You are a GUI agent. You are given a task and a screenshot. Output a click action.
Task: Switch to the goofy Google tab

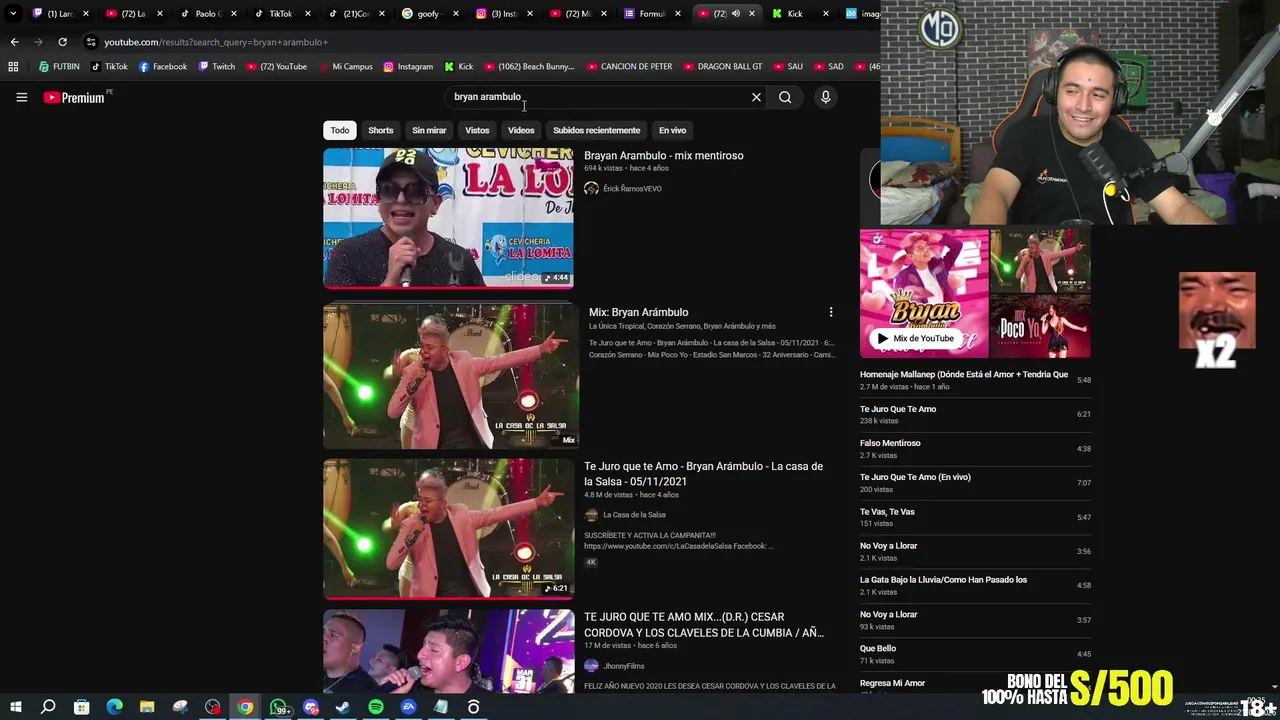click(x=428, y=14)
